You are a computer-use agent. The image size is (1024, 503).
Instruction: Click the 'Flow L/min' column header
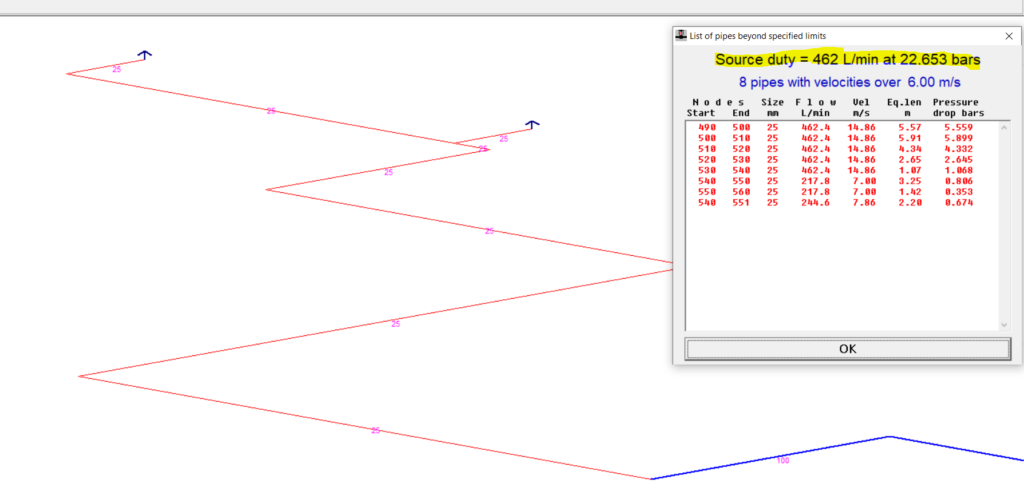(x=815, y=108)
